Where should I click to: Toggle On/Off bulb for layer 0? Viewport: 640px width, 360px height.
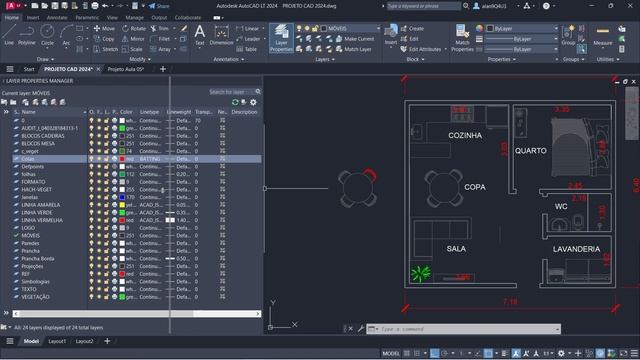click(91, 120)
